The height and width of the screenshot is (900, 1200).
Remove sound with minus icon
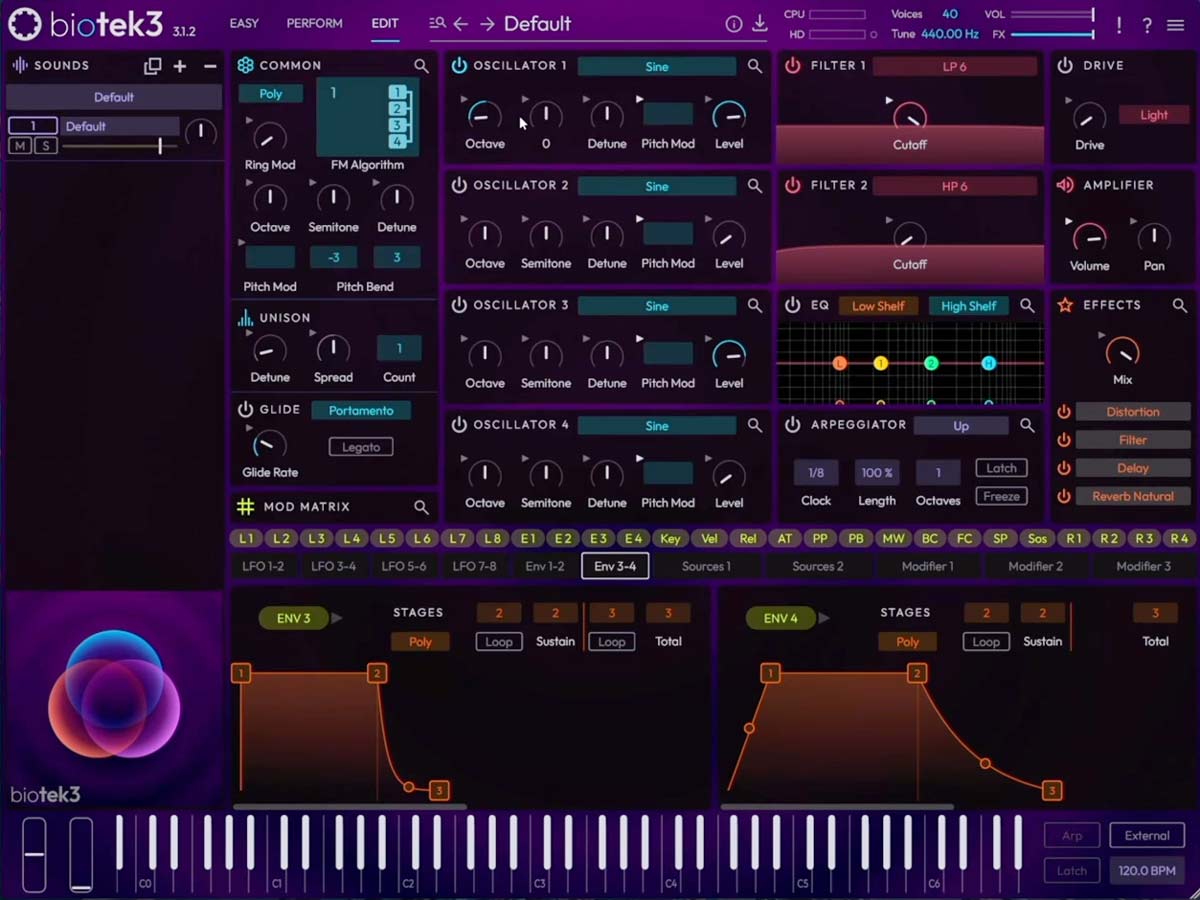tap(210, 66)
